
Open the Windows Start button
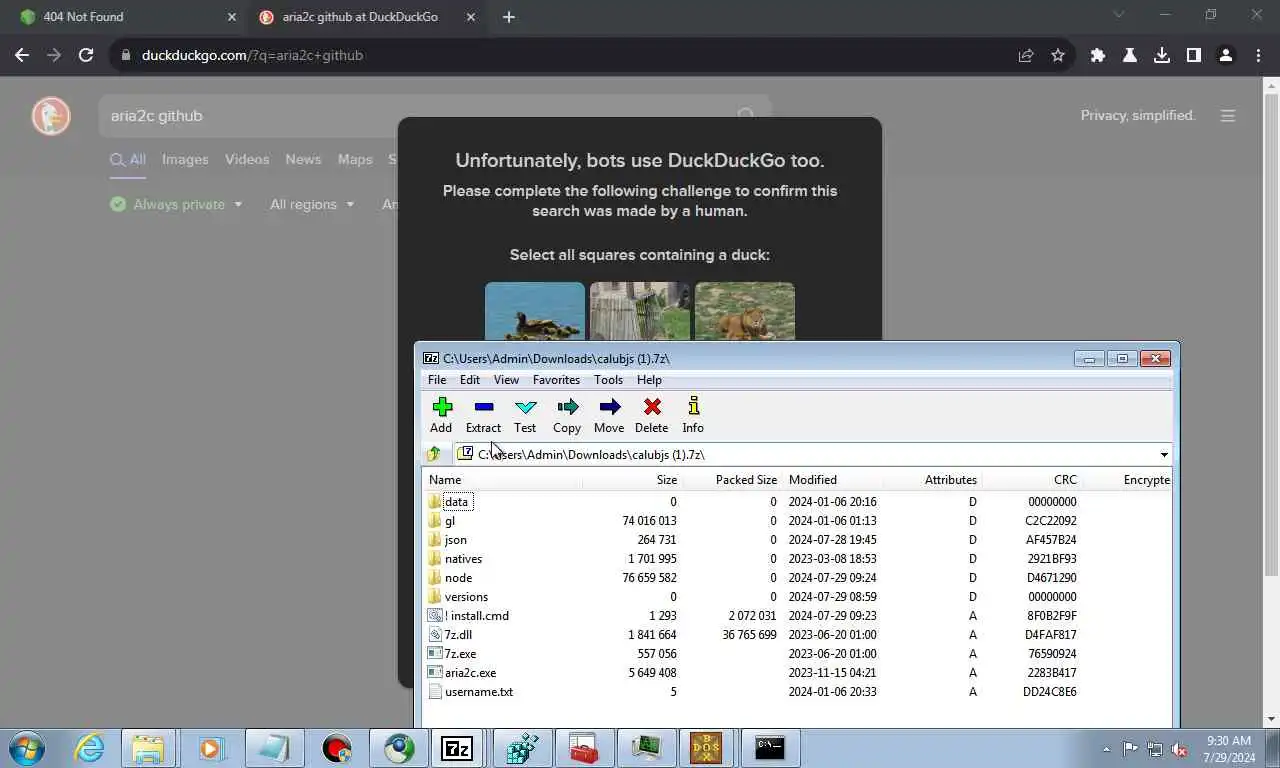pyautogui.click(x=27, y=748)
